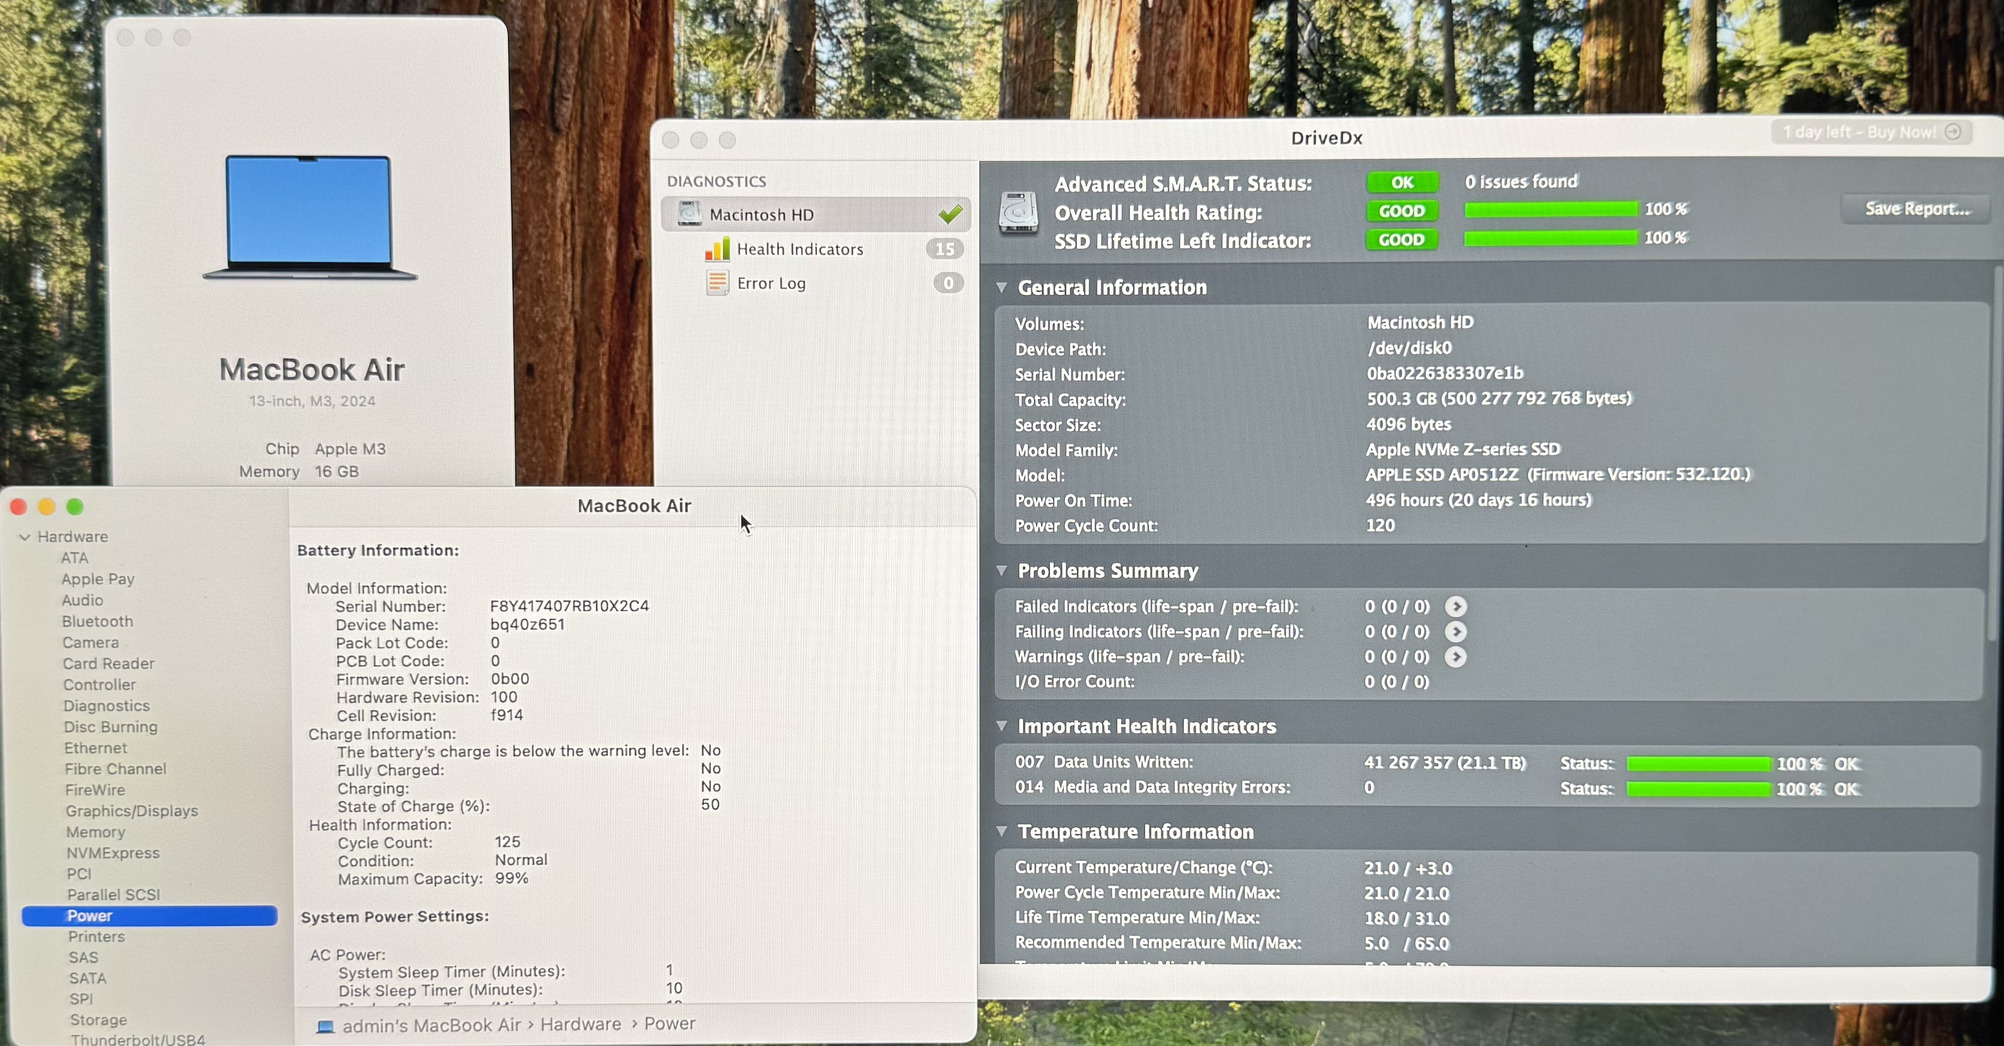Collapse the Important Health Indicators section
Viewport: 2004px width, 1046px height.
(1002, 726)
